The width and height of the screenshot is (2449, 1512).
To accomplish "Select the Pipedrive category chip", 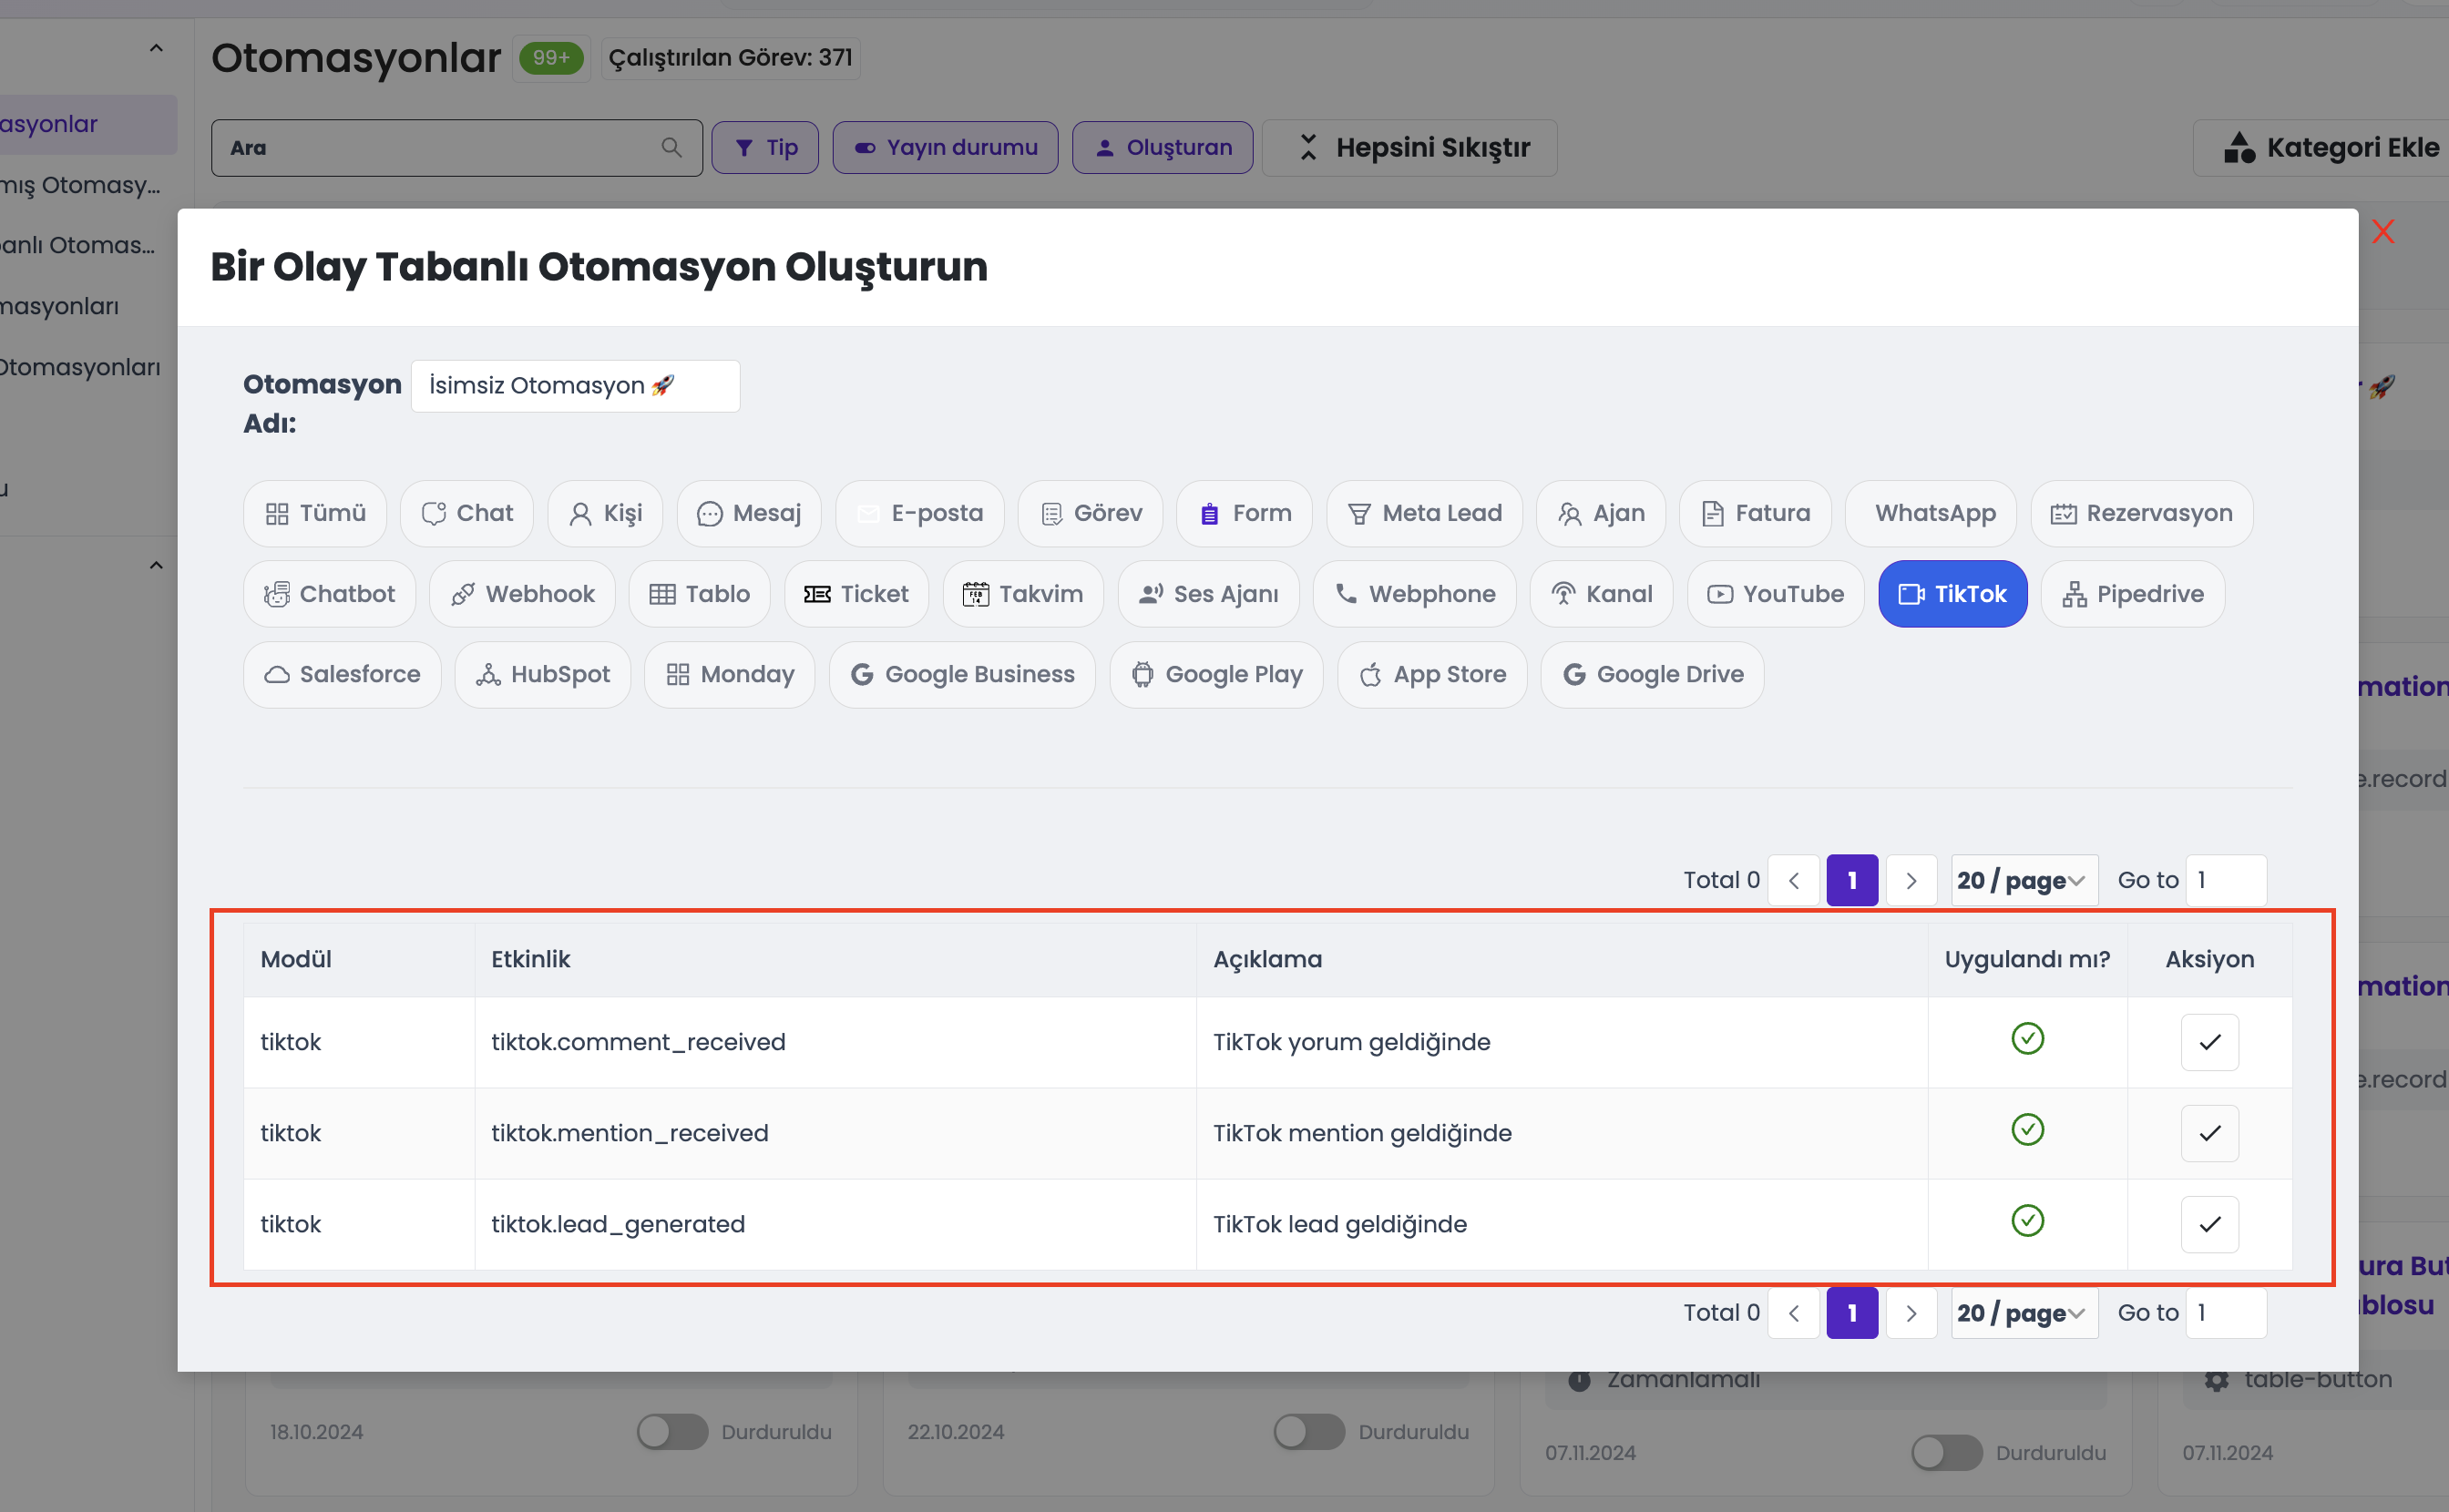I will 2132,594.
